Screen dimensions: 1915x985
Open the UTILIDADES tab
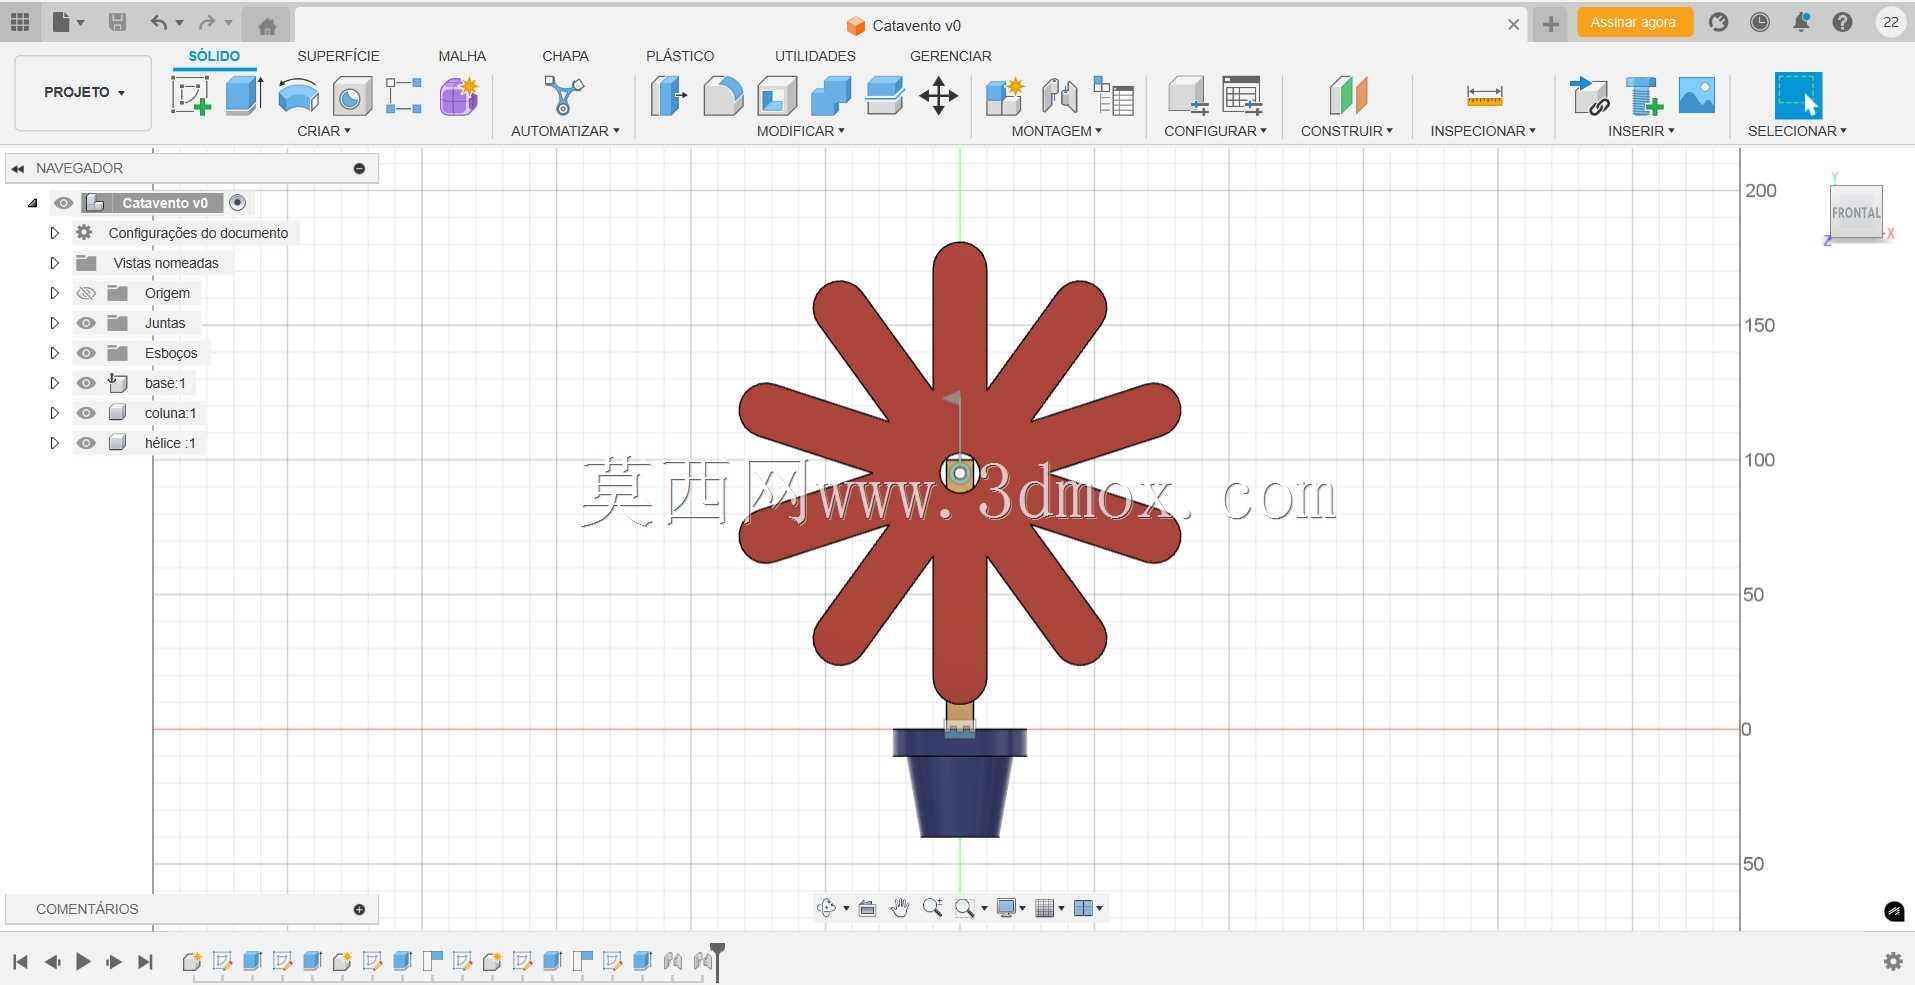pyautogui.click(x=815, y=56)
